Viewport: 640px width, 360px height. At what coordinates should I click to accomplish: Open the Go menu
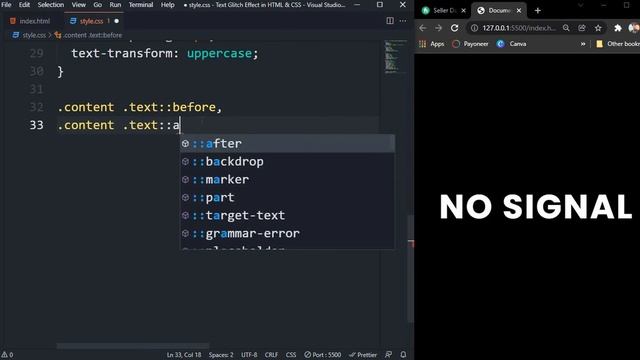(x=98, y=5)
